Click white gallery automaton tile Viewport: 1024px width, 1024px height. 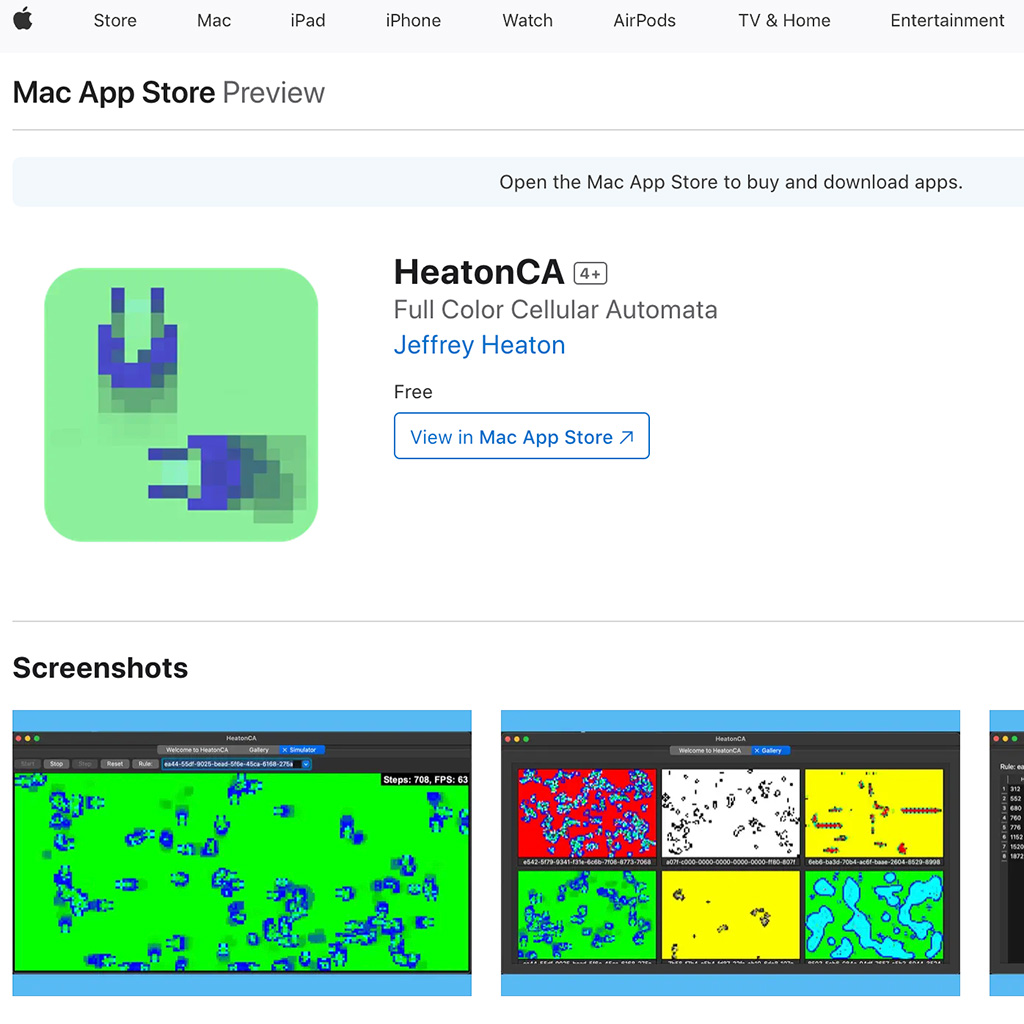(x=730, y=813)
